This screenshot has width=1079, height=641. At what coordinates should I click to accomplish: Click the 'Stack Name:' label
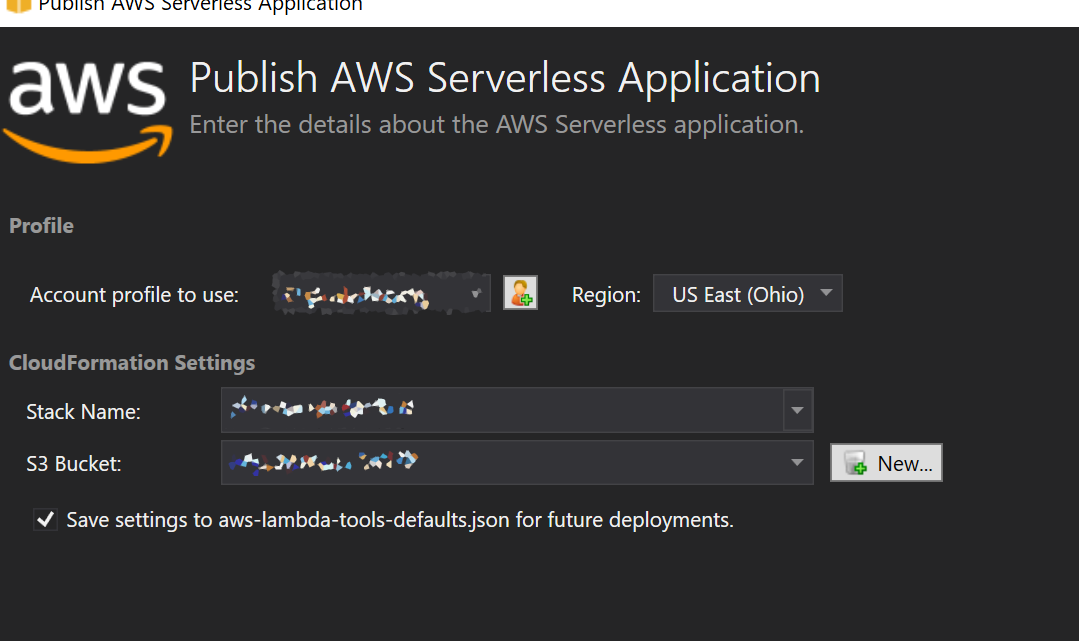84,411
